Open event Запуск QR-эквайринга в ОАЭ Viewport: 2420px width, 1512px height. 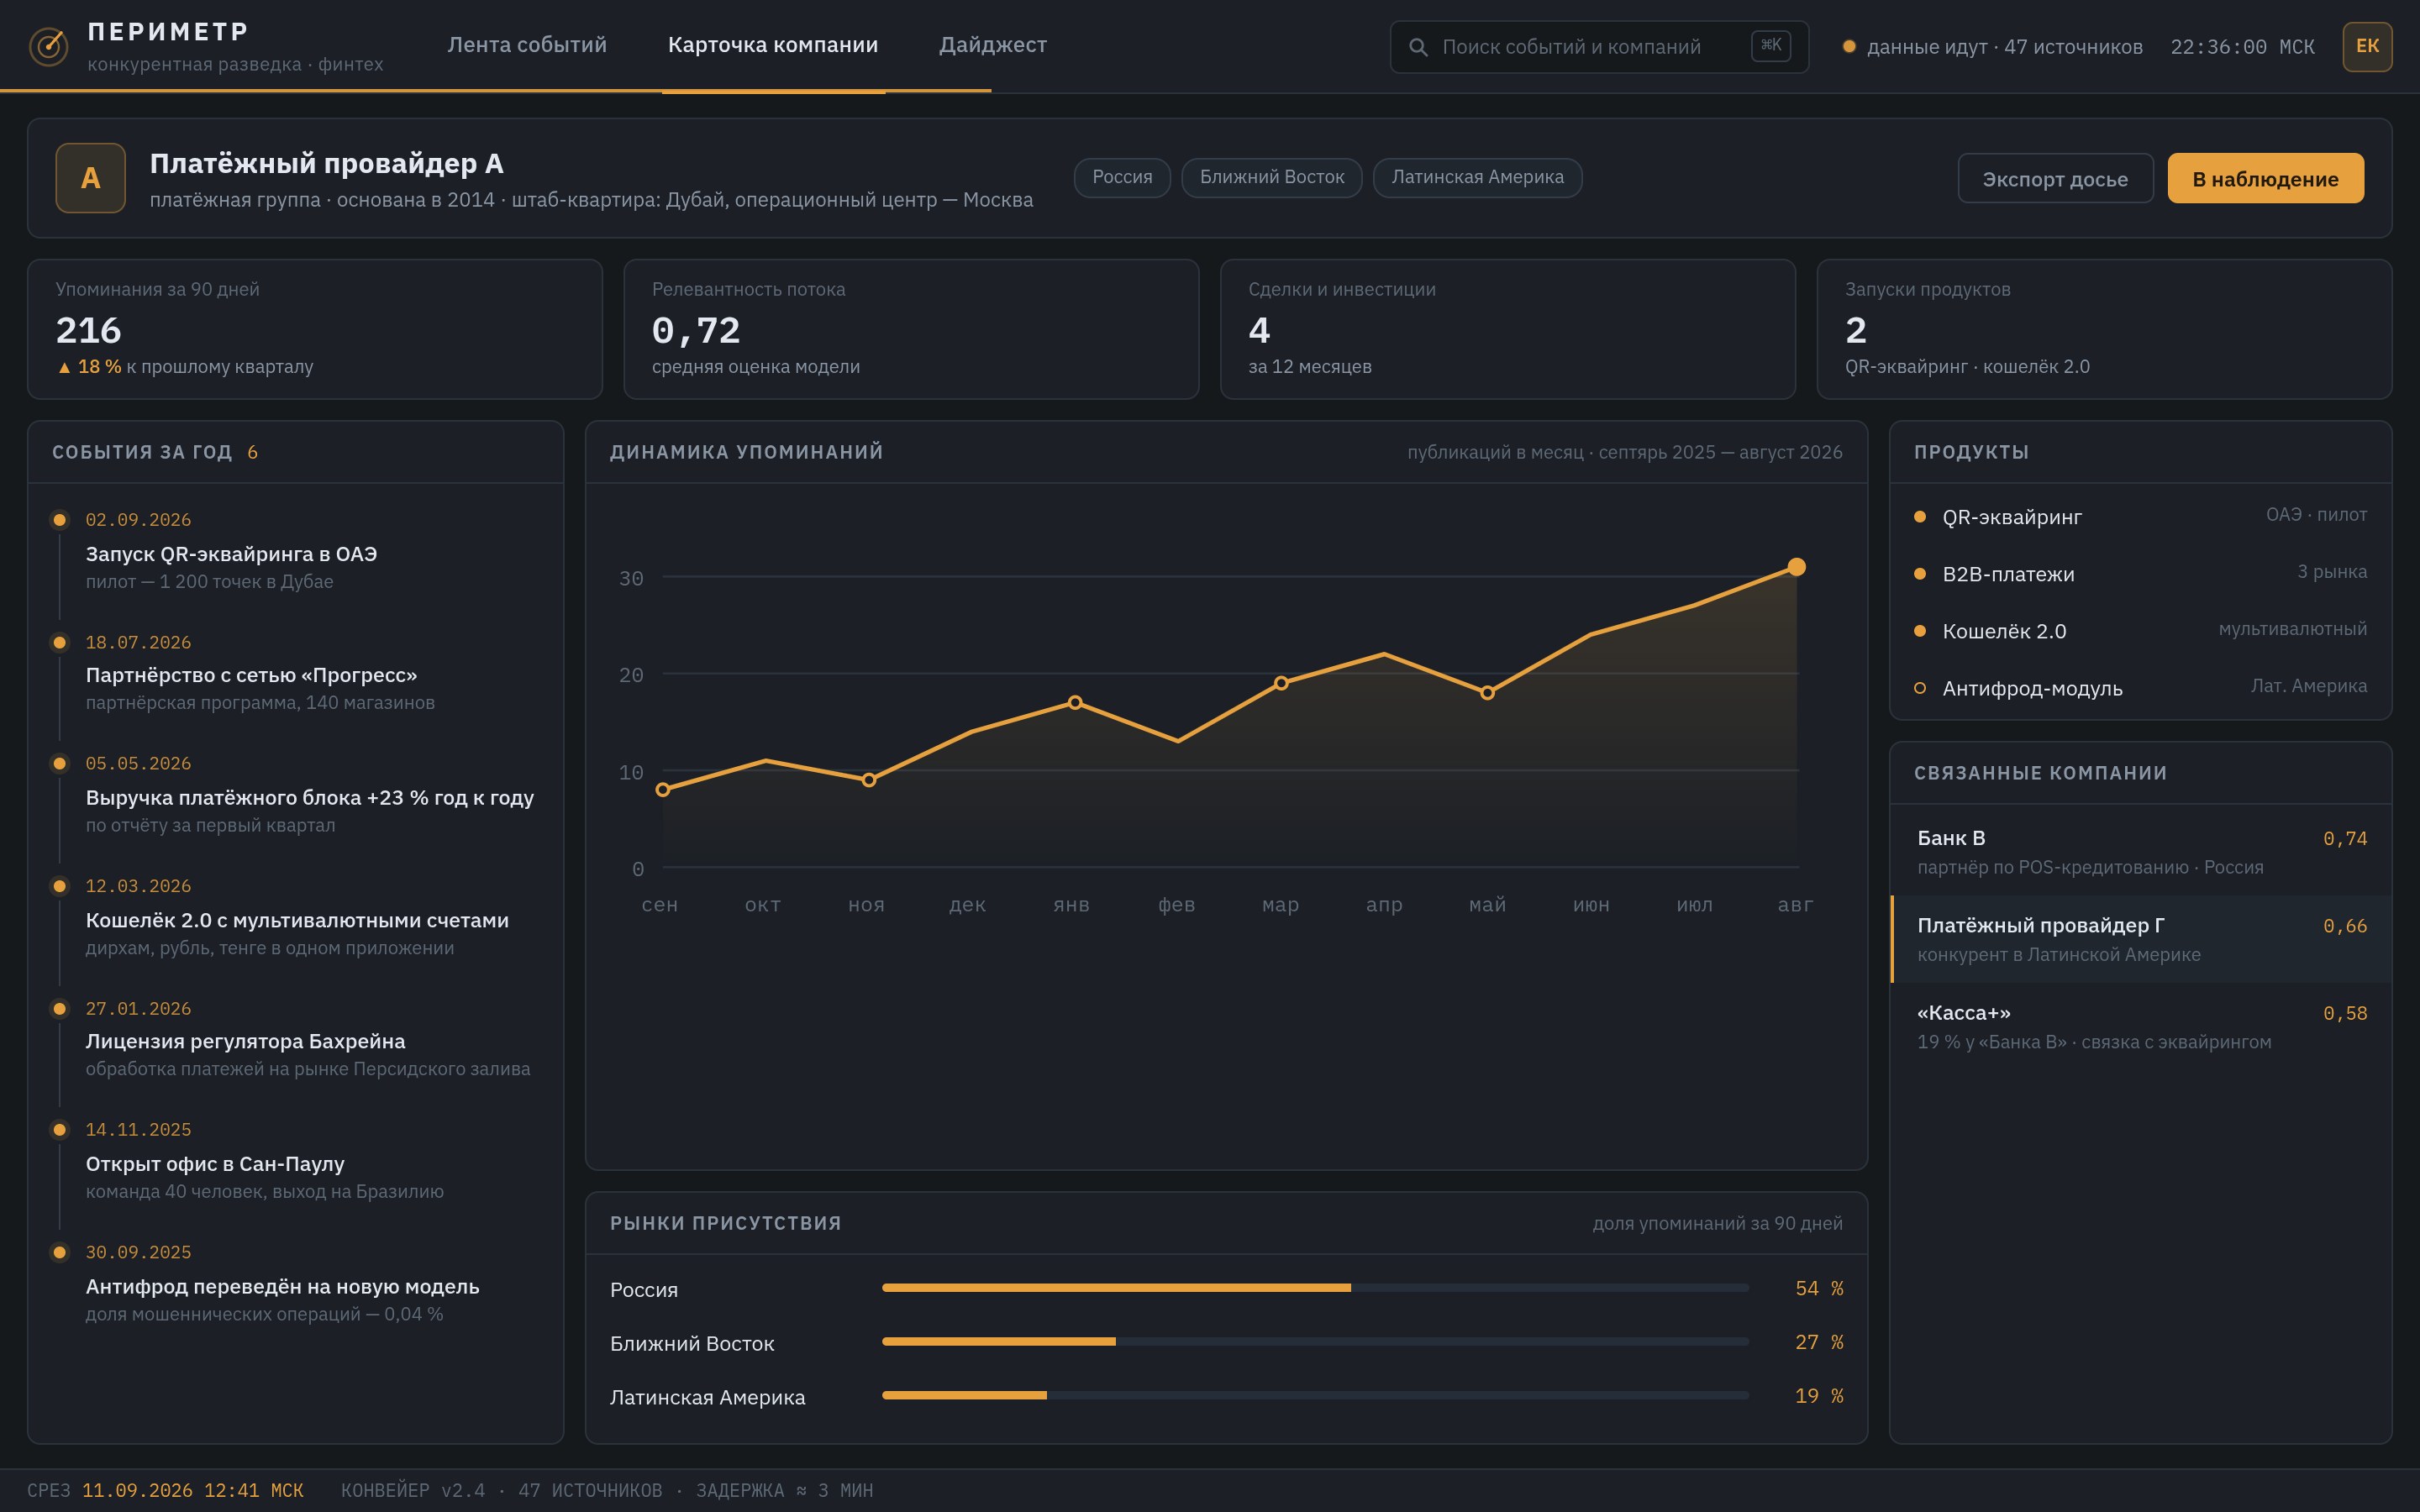point(231,554)
